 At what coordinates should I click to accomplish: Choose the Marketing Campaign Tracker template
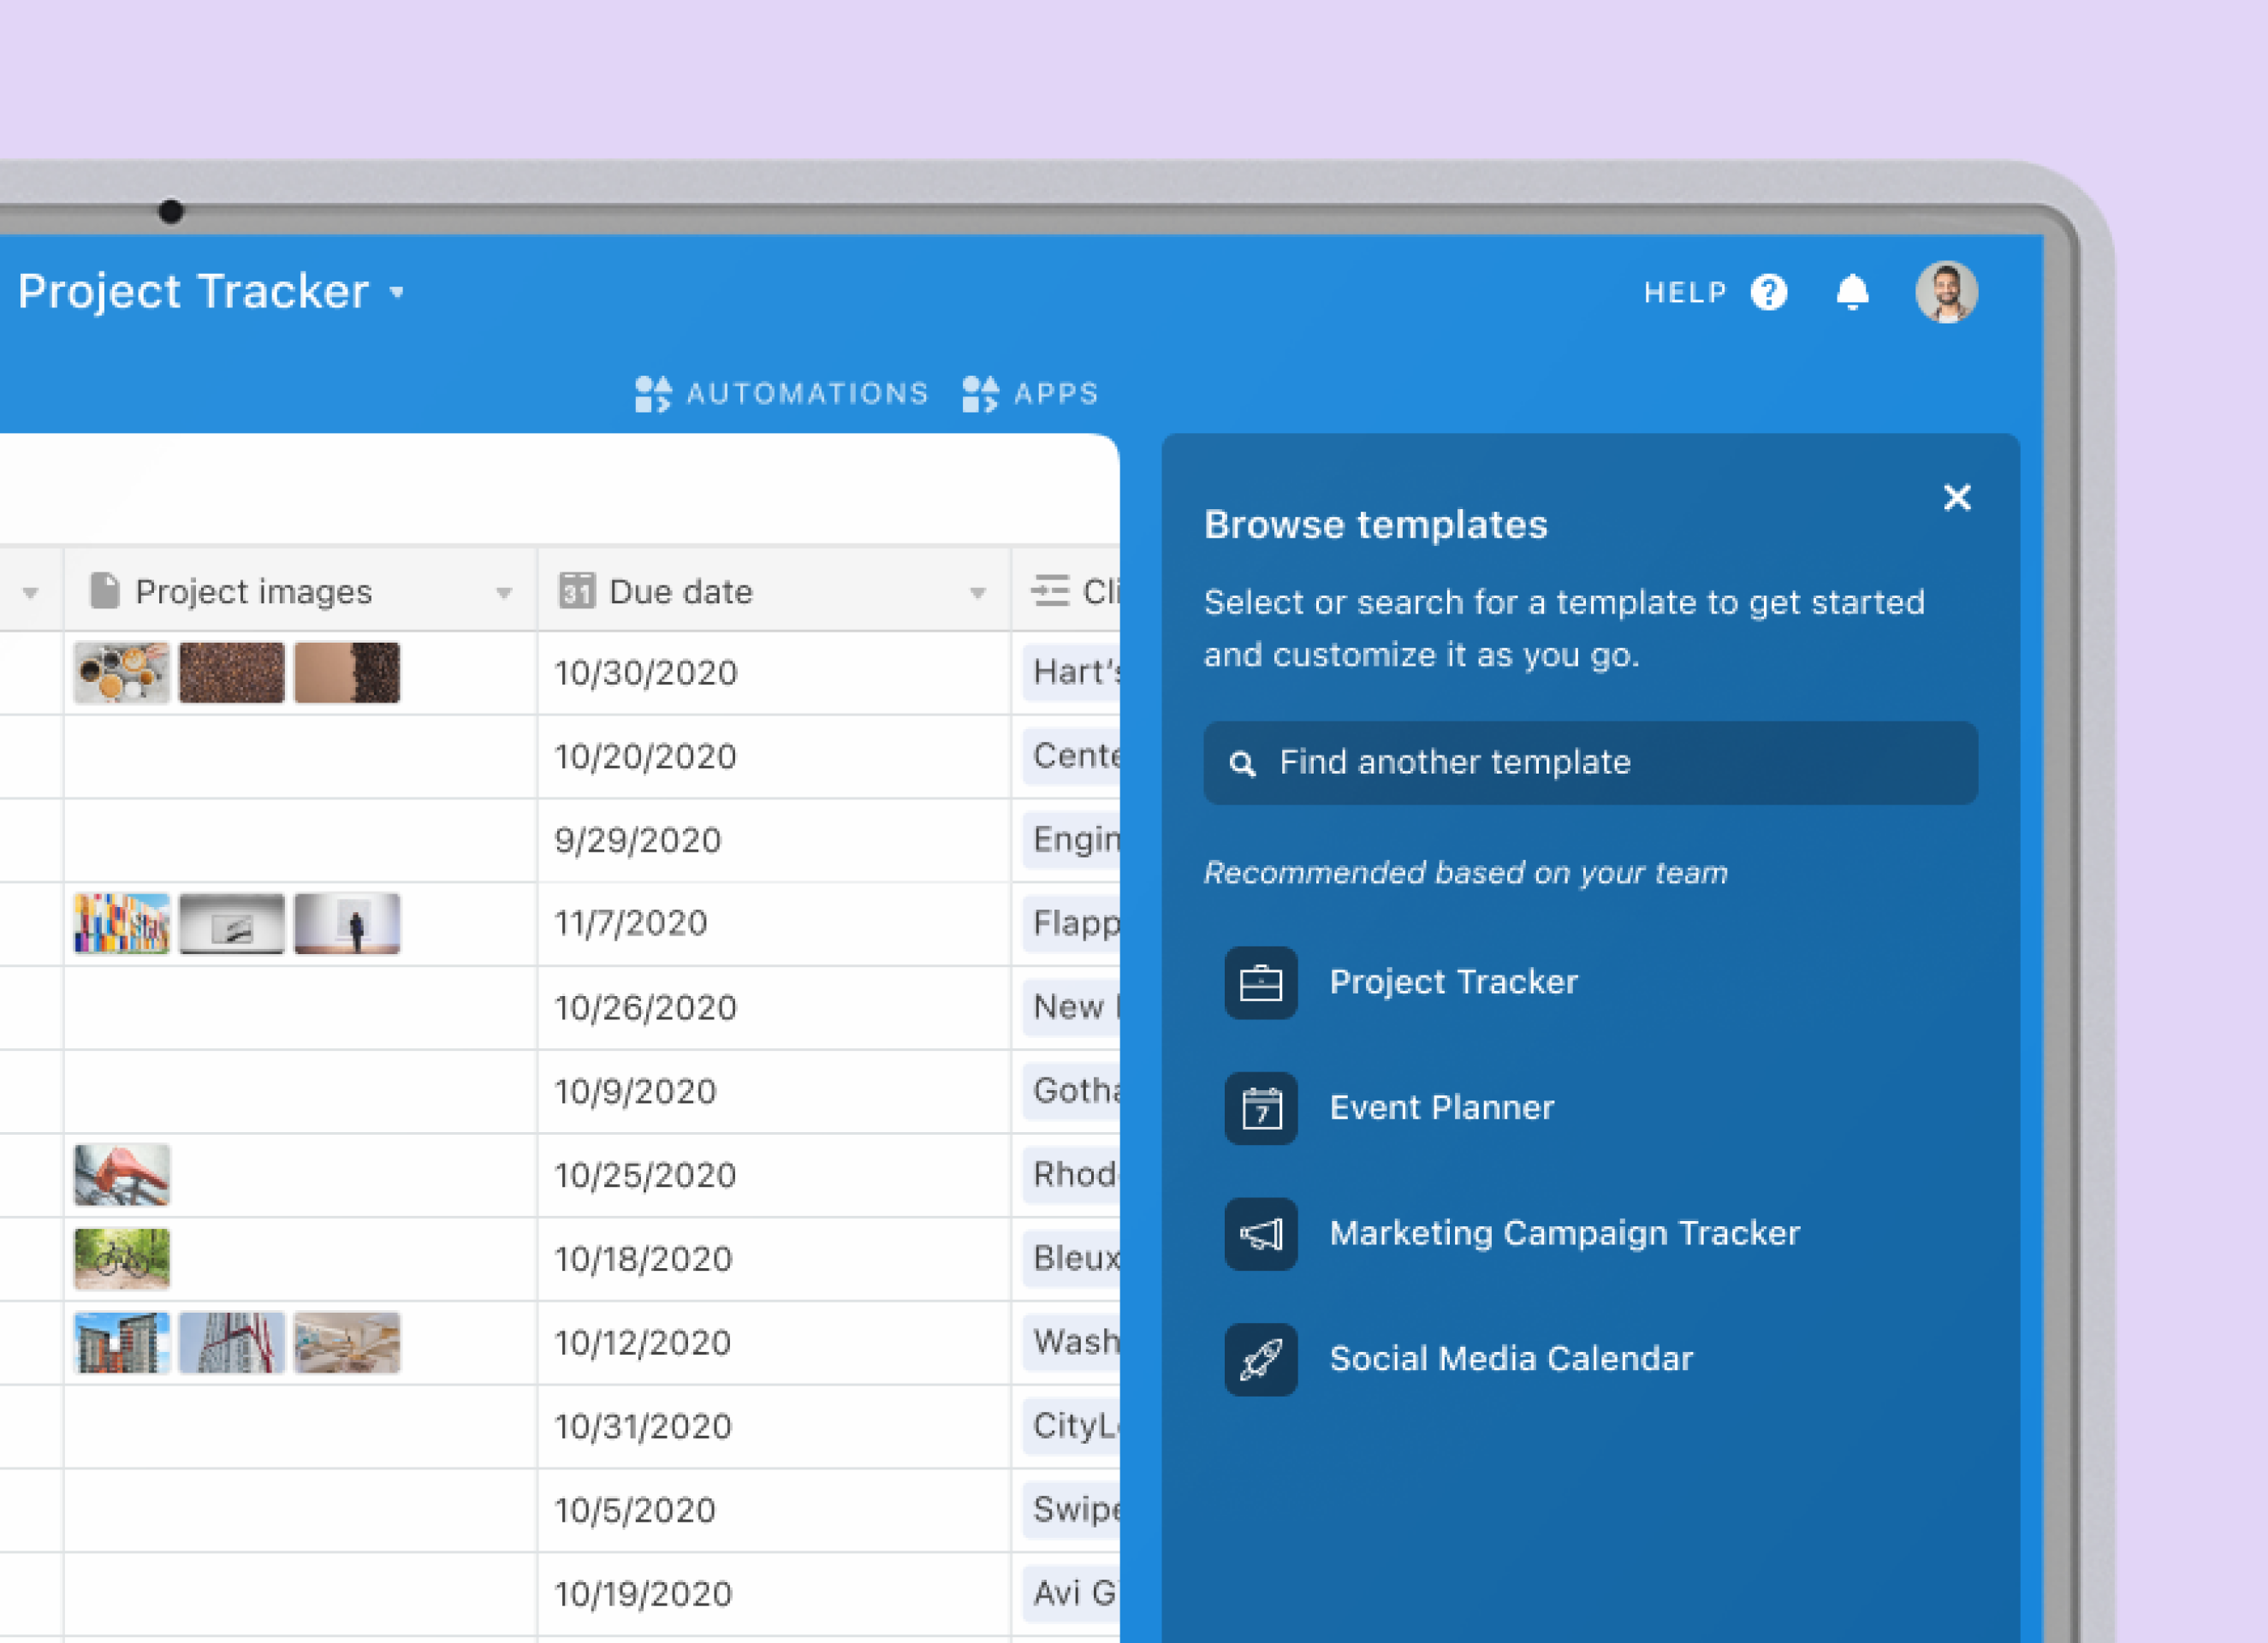pyautogui.click(x=1564, y=1233)
